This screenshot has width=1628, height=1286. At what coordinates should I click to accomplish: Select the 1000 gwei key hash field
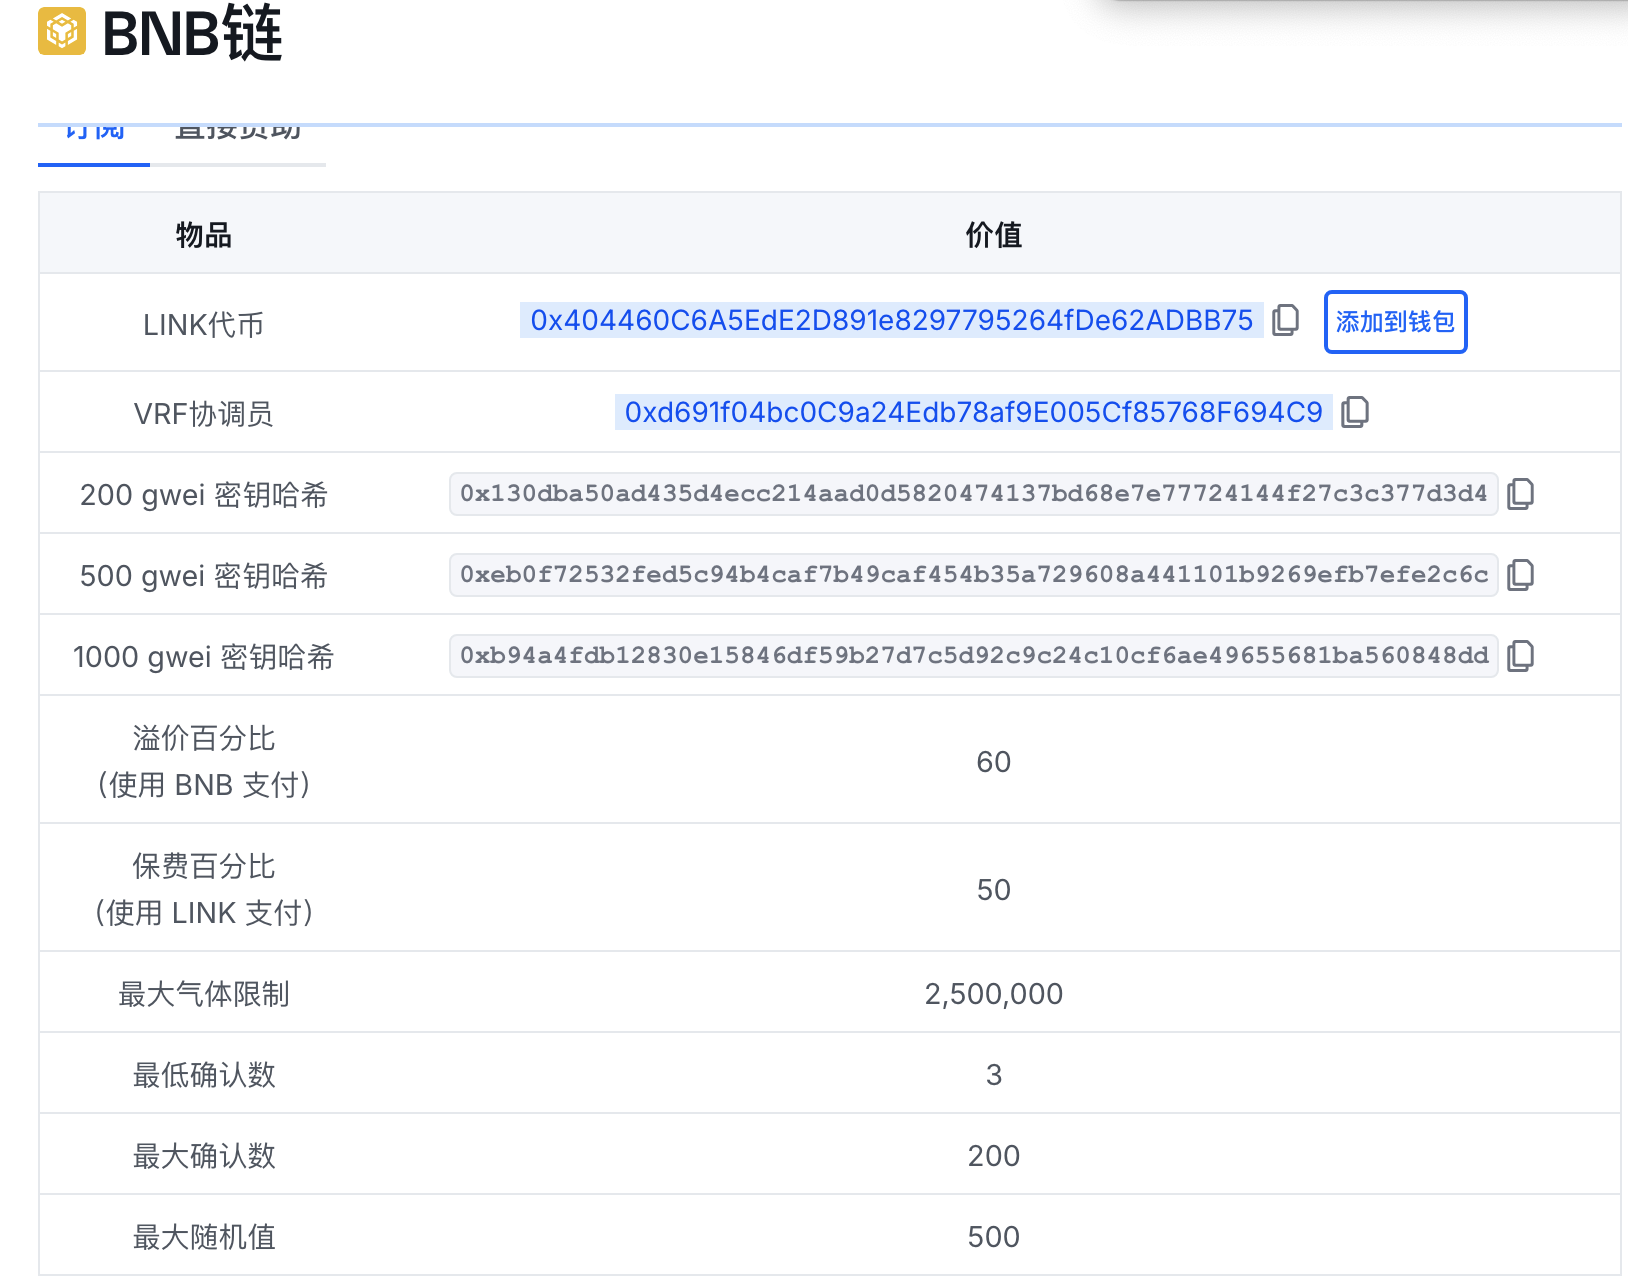[973, 655]
